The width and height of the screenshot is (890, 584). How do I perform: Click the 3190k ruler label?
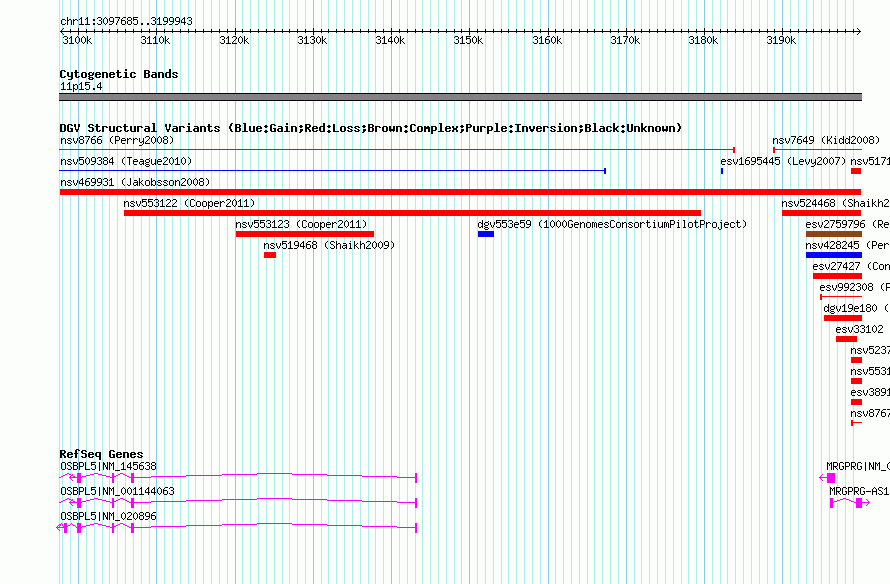pos(781,40)
